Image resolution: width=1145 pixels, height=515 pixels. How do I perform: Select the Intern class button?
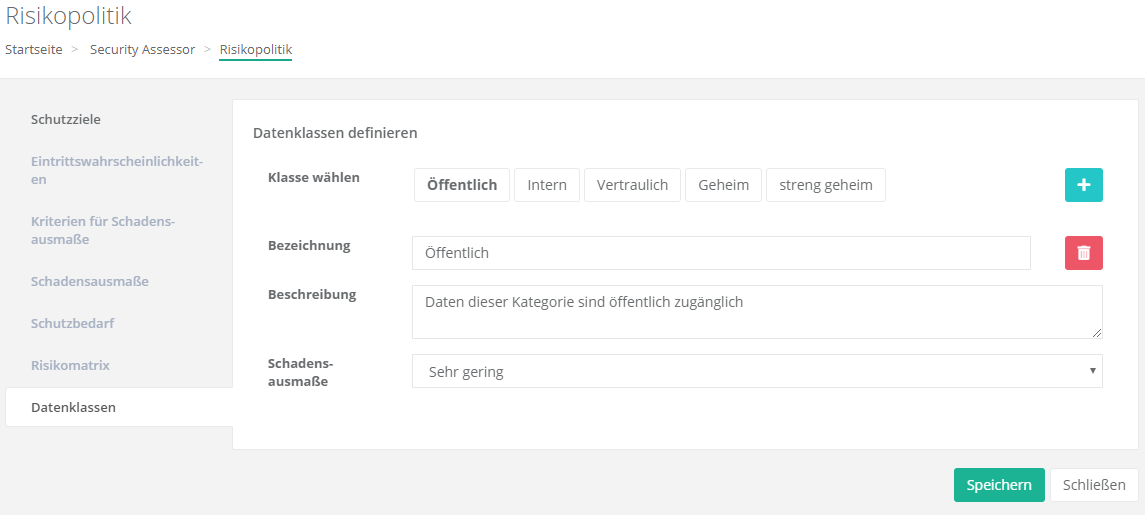[547, 185]
